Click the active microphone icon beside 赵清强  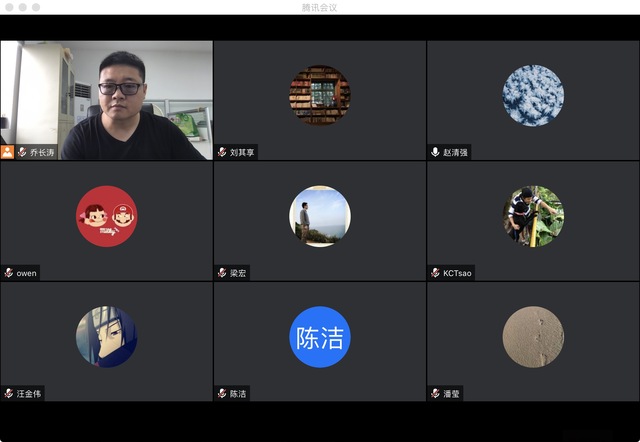tap(435, 152)
